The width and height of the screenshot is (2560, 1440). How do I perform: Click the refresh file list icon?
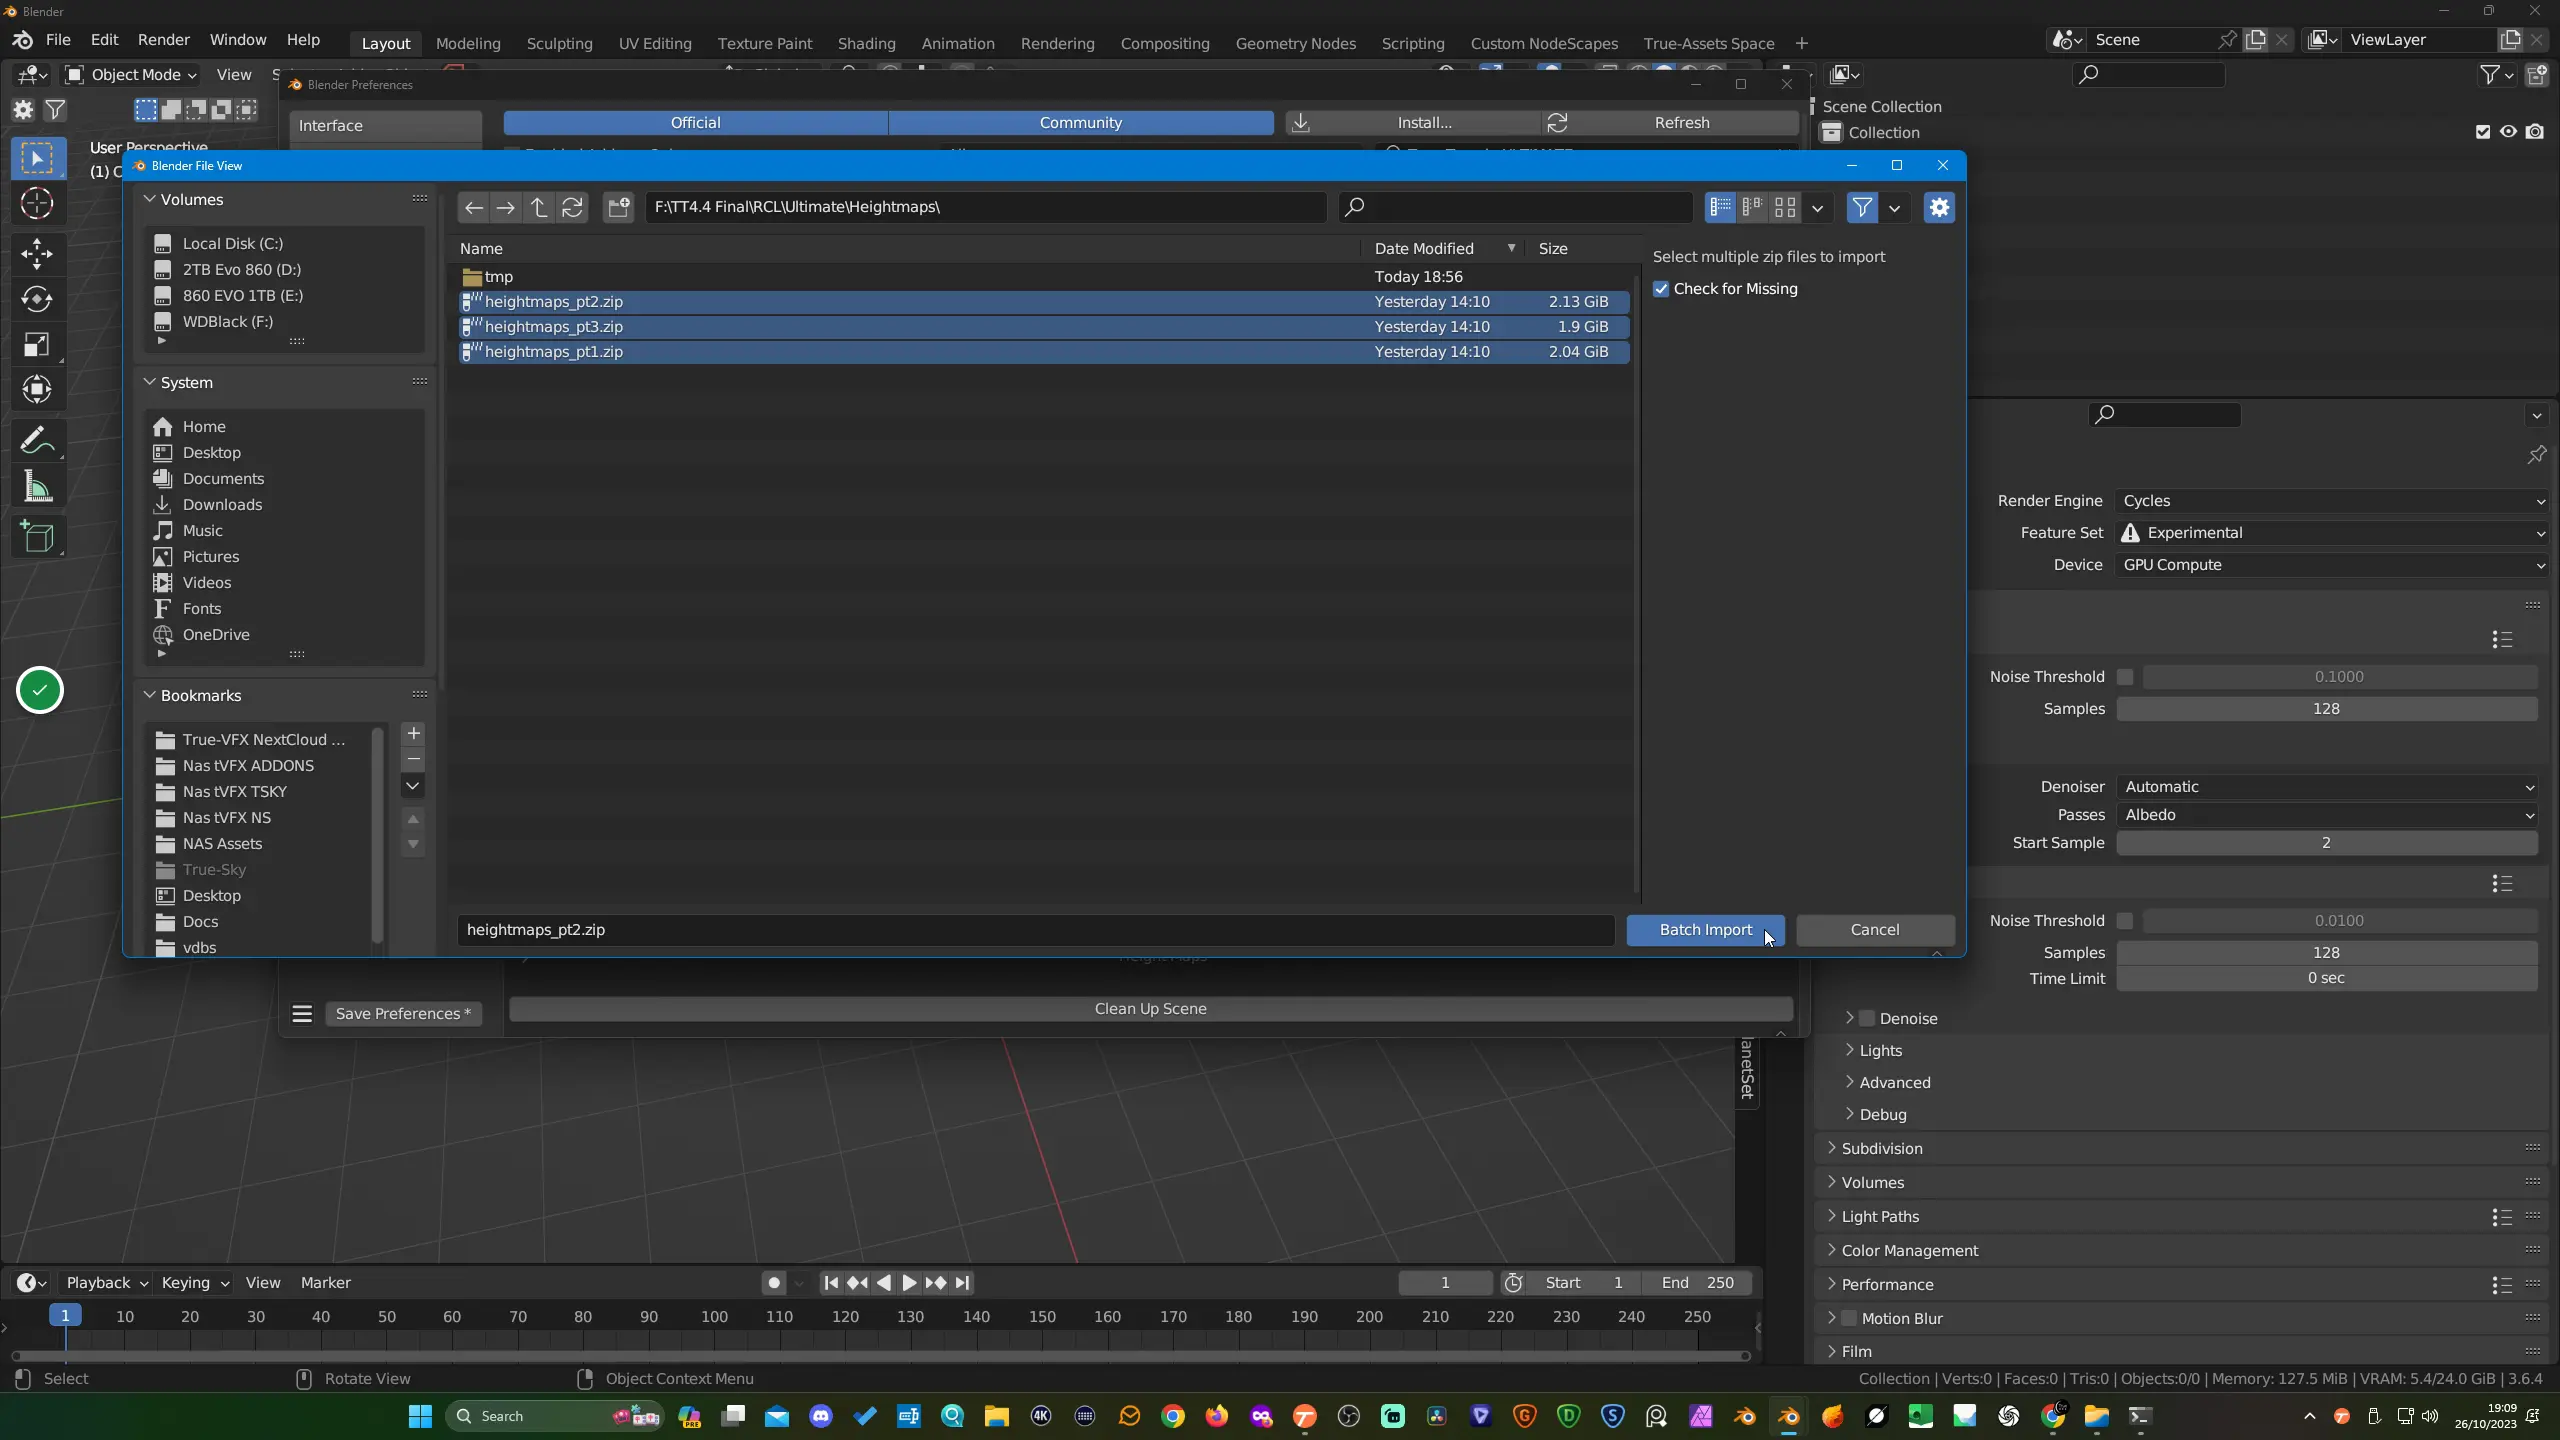click(x=572, y=207)
